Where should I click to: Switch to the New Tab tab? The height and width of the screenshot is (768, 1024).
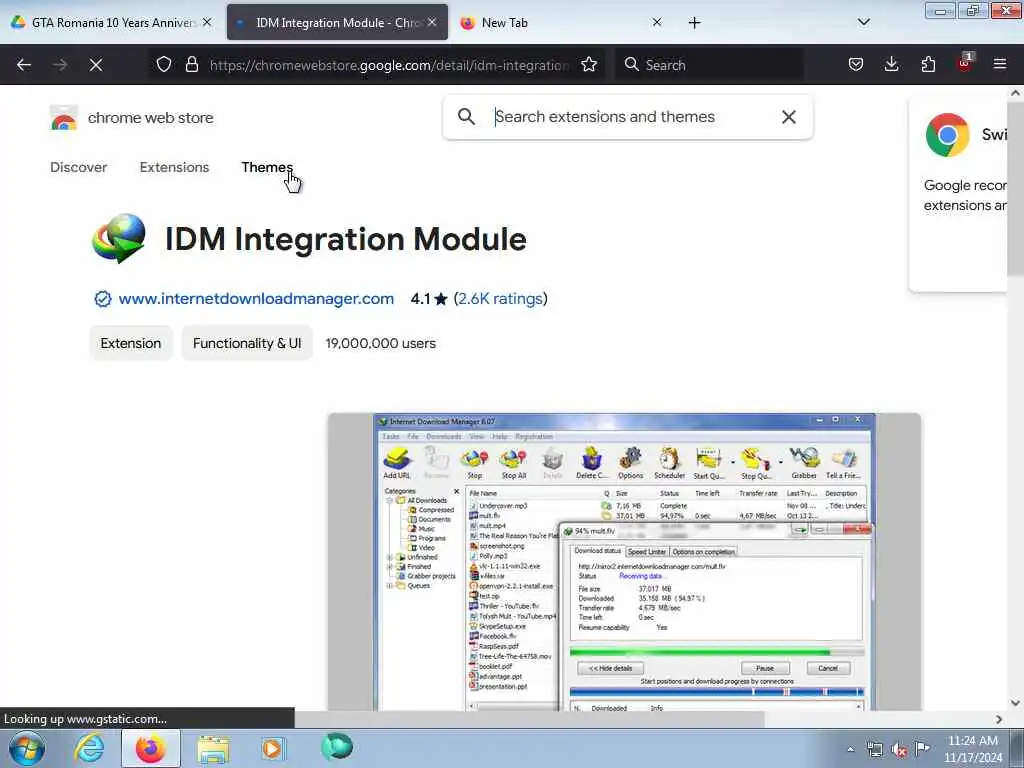[x=558, y=23]
